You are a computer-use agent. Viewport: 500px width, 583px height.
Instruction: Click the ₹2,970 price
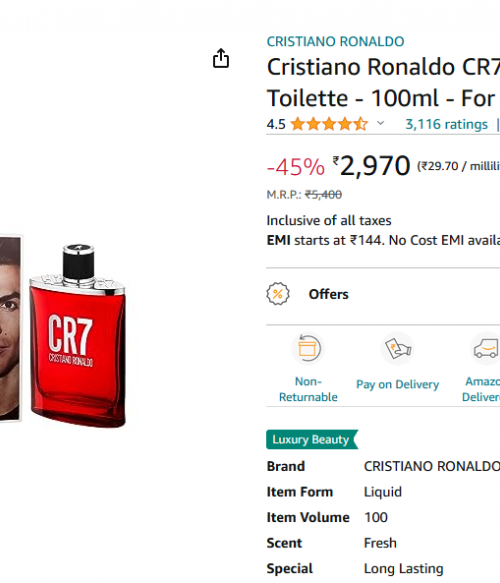coord(371,165)
